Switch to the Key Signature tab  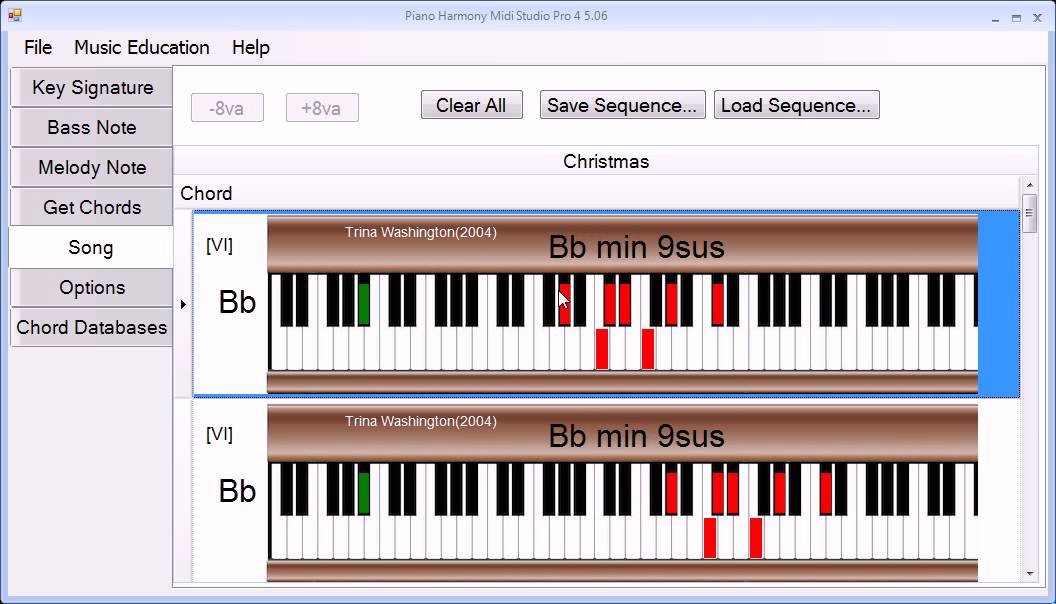[92, 88]
